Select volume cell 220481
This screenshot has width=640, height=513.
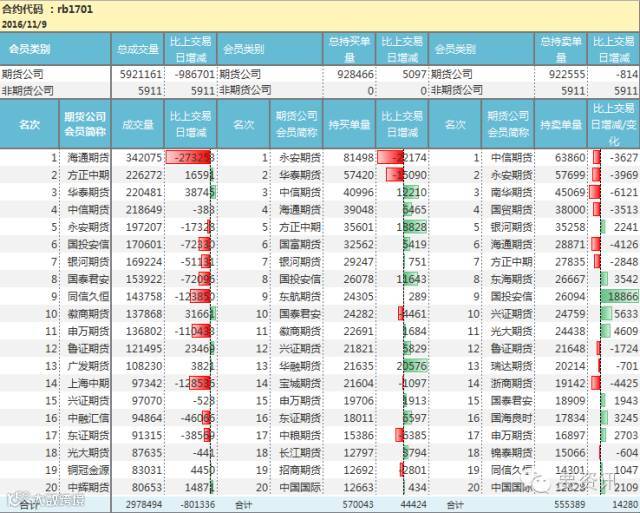click(x=144, y=192)
